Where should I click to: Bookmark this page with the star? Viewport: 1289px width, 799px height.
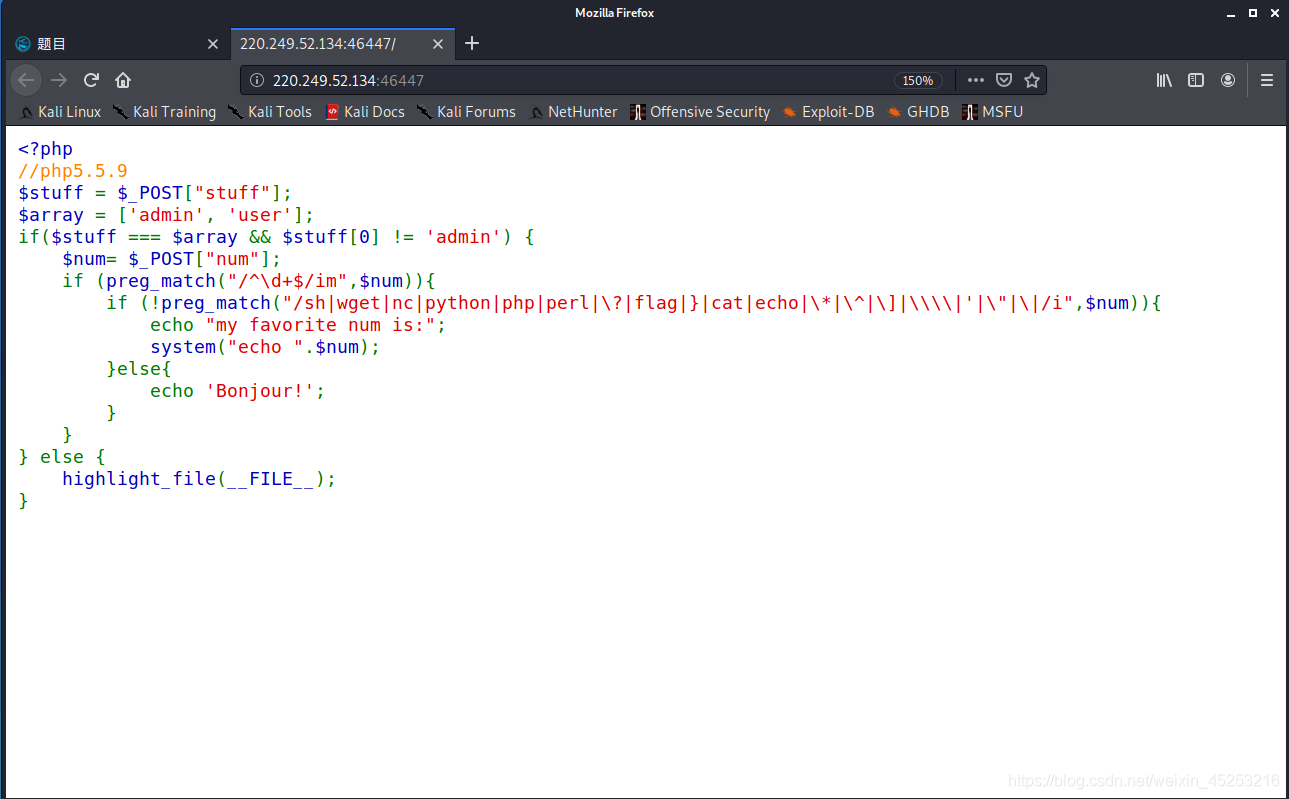(1032, 80)
